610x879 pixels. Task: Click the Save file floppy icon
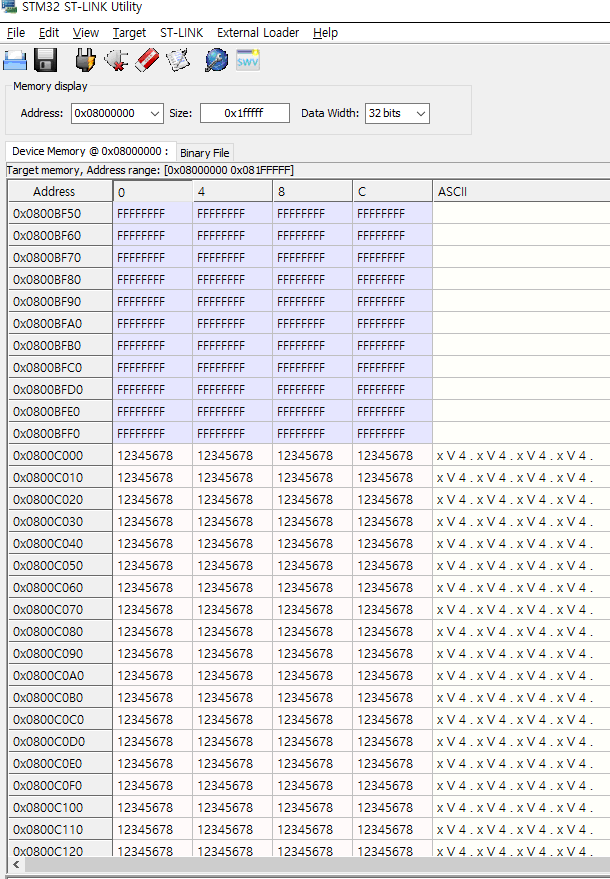point(45,61)
